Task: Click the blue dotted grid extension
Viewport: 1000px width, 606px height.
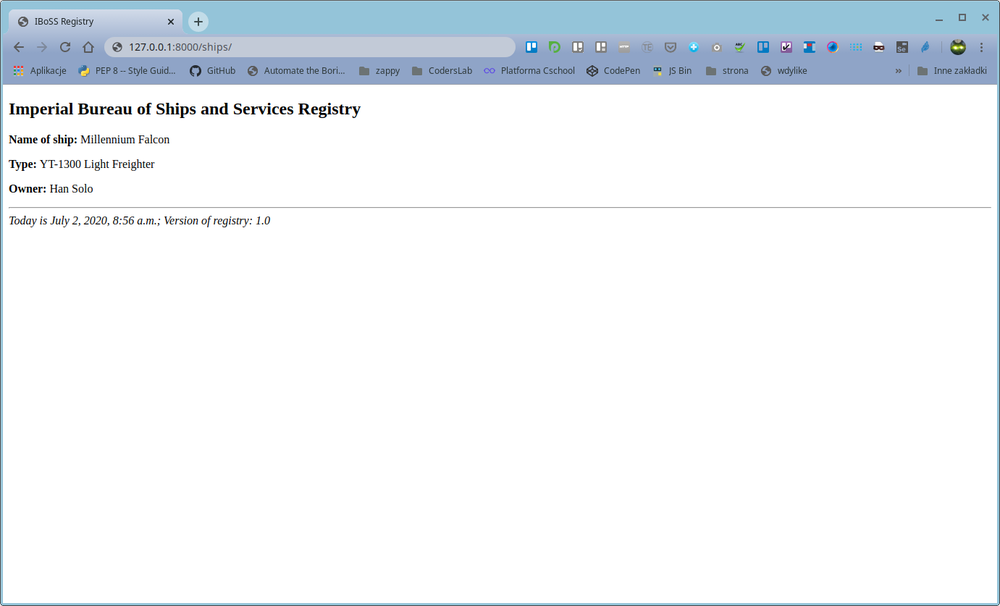Action: coord(856,47)
